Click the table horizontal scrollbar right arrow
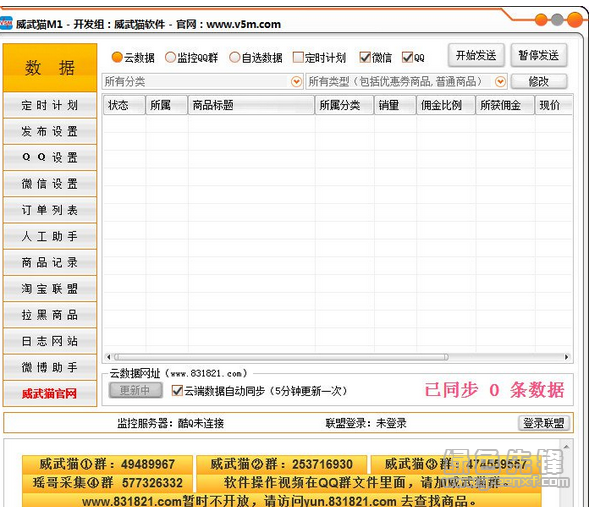This screenshot has width=591, height=507. pyautogui.click(x=566, y=357)
